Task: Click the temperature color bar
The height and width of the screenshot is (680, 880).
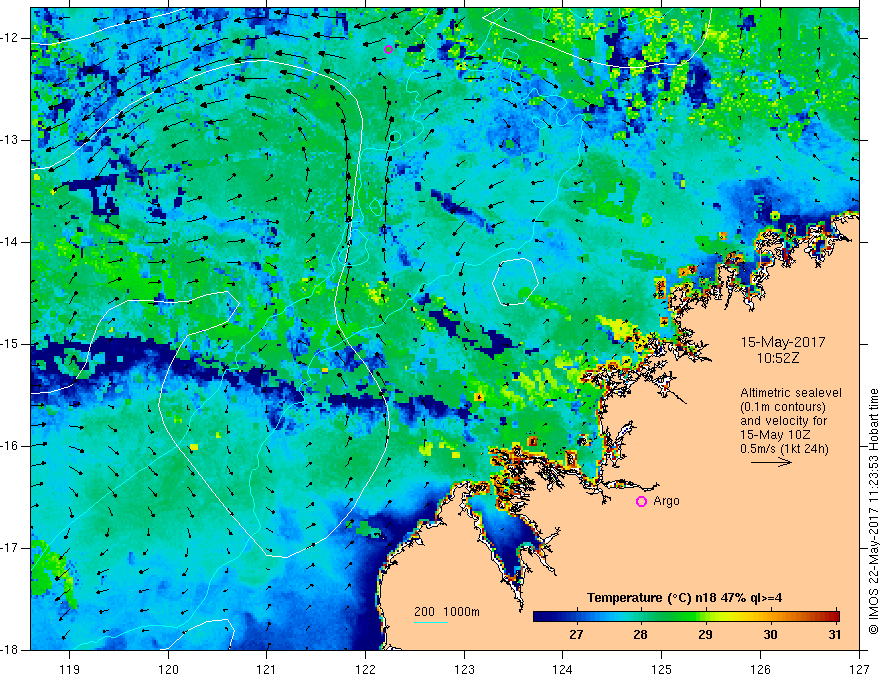Action: point(686,617)
